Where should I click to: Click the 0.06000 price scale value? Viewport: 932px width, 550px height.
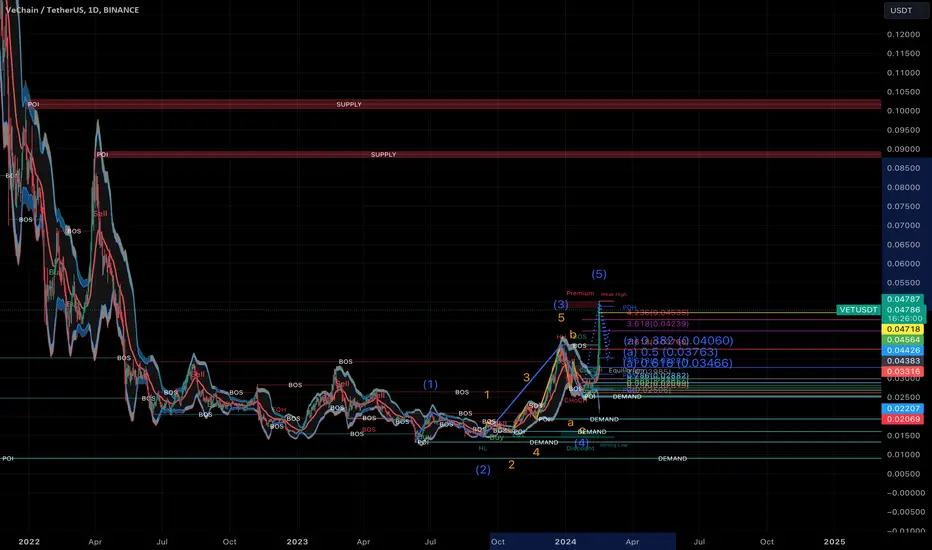pos(903,263)
